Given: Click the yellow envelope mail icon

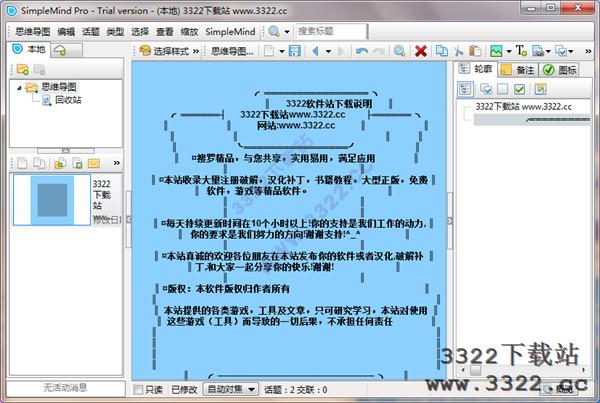Looking at the screenshot, I should click(x=94, y=163).
